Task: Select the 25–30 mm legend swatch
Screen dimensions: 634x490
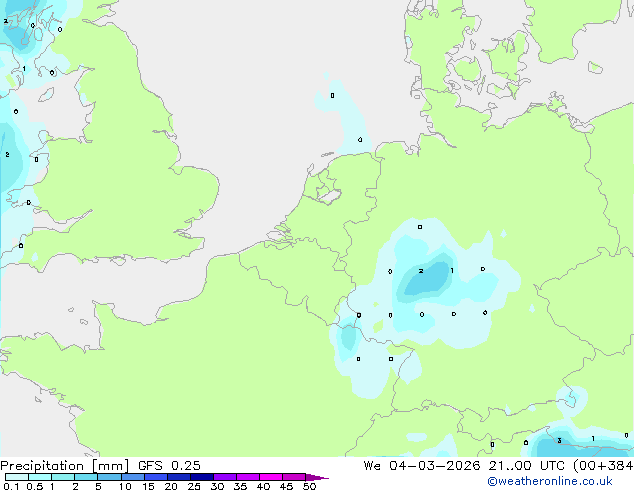Action: [201, 477]
